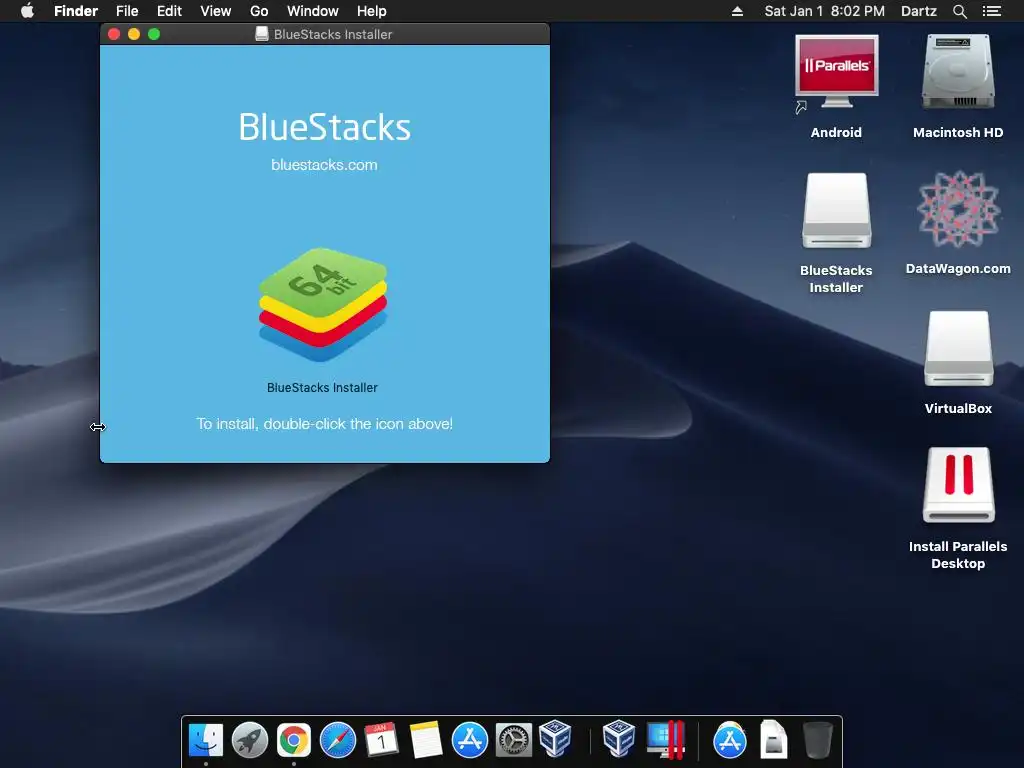Open Calendar from the Dock

coord(381,740)
